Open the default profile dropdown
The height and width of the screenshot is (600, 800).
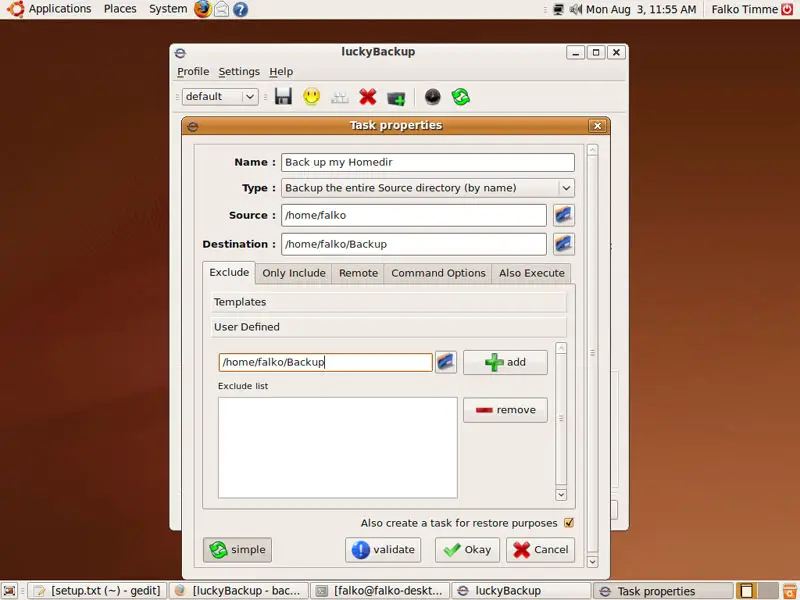click(220, 96)
